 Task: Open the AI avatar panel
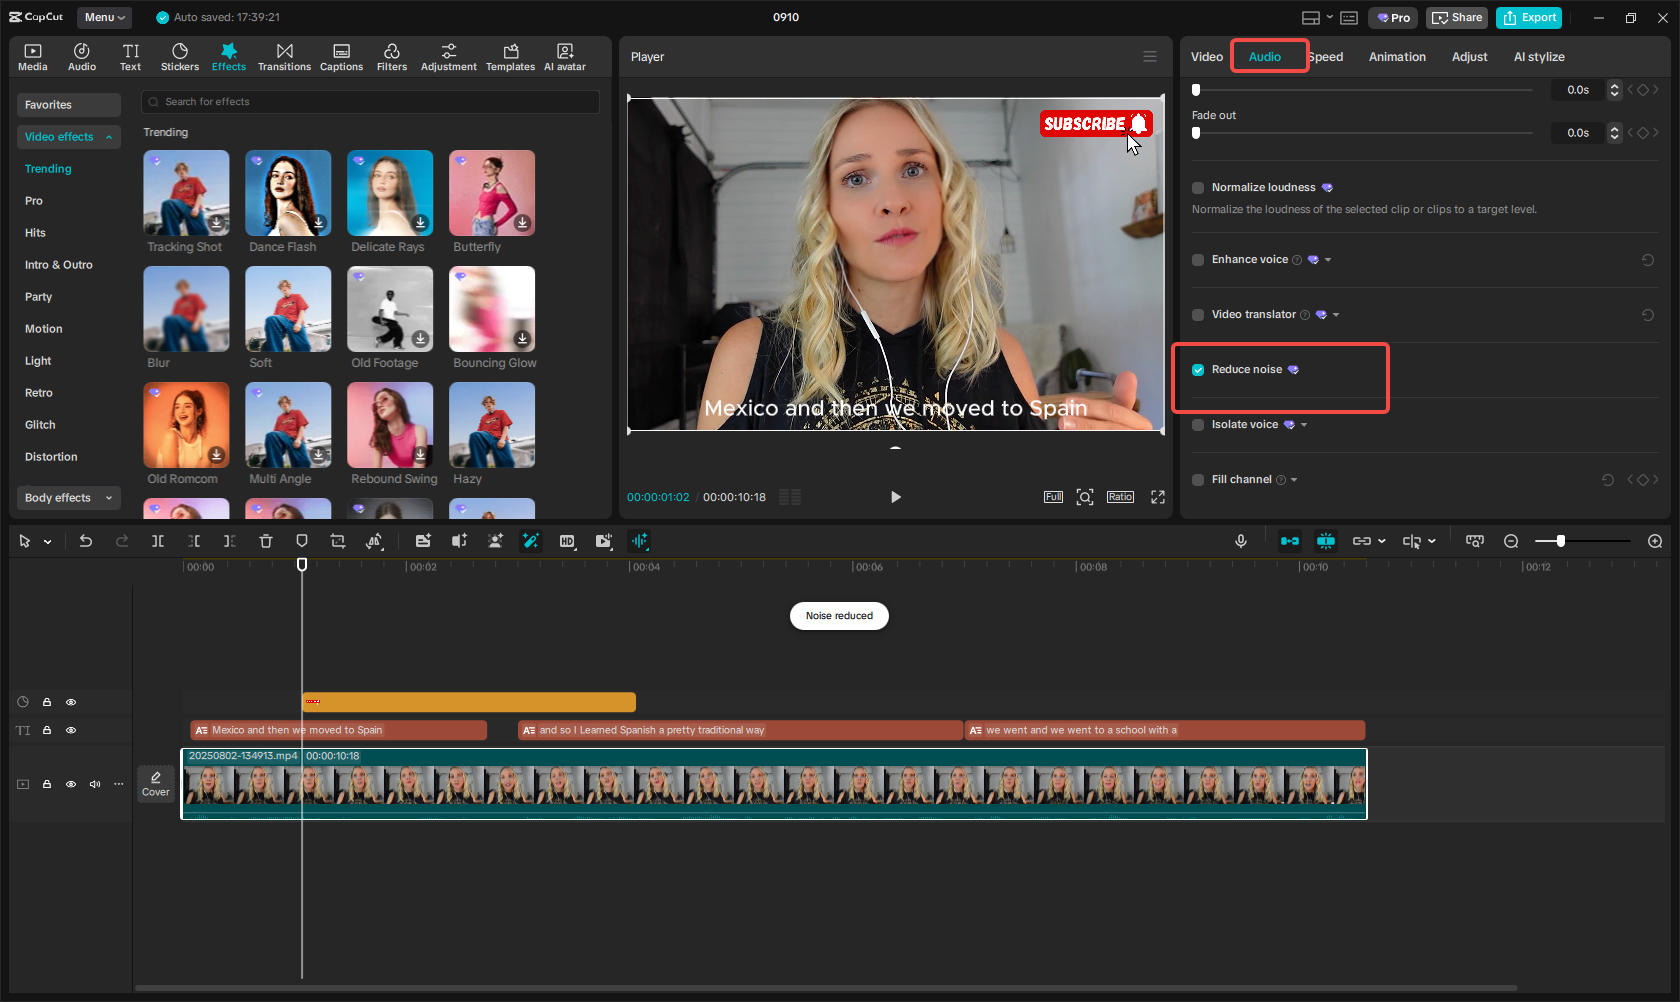pyautogui.click(x=565, y=57)
